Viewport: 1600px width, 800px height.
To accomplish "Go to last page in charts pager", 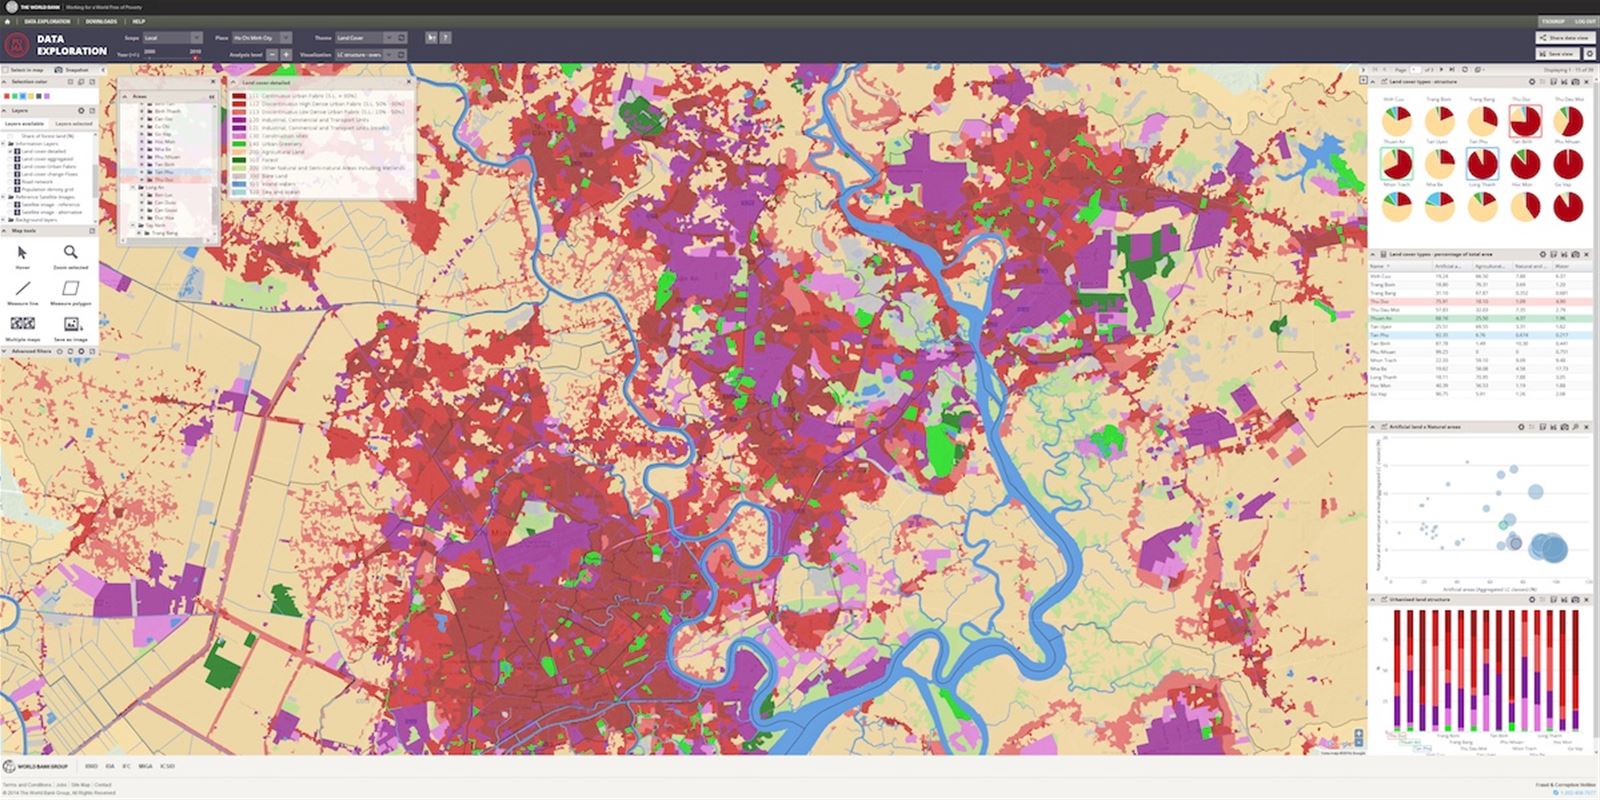I will pyautogui.click(x=1452, y=70).
